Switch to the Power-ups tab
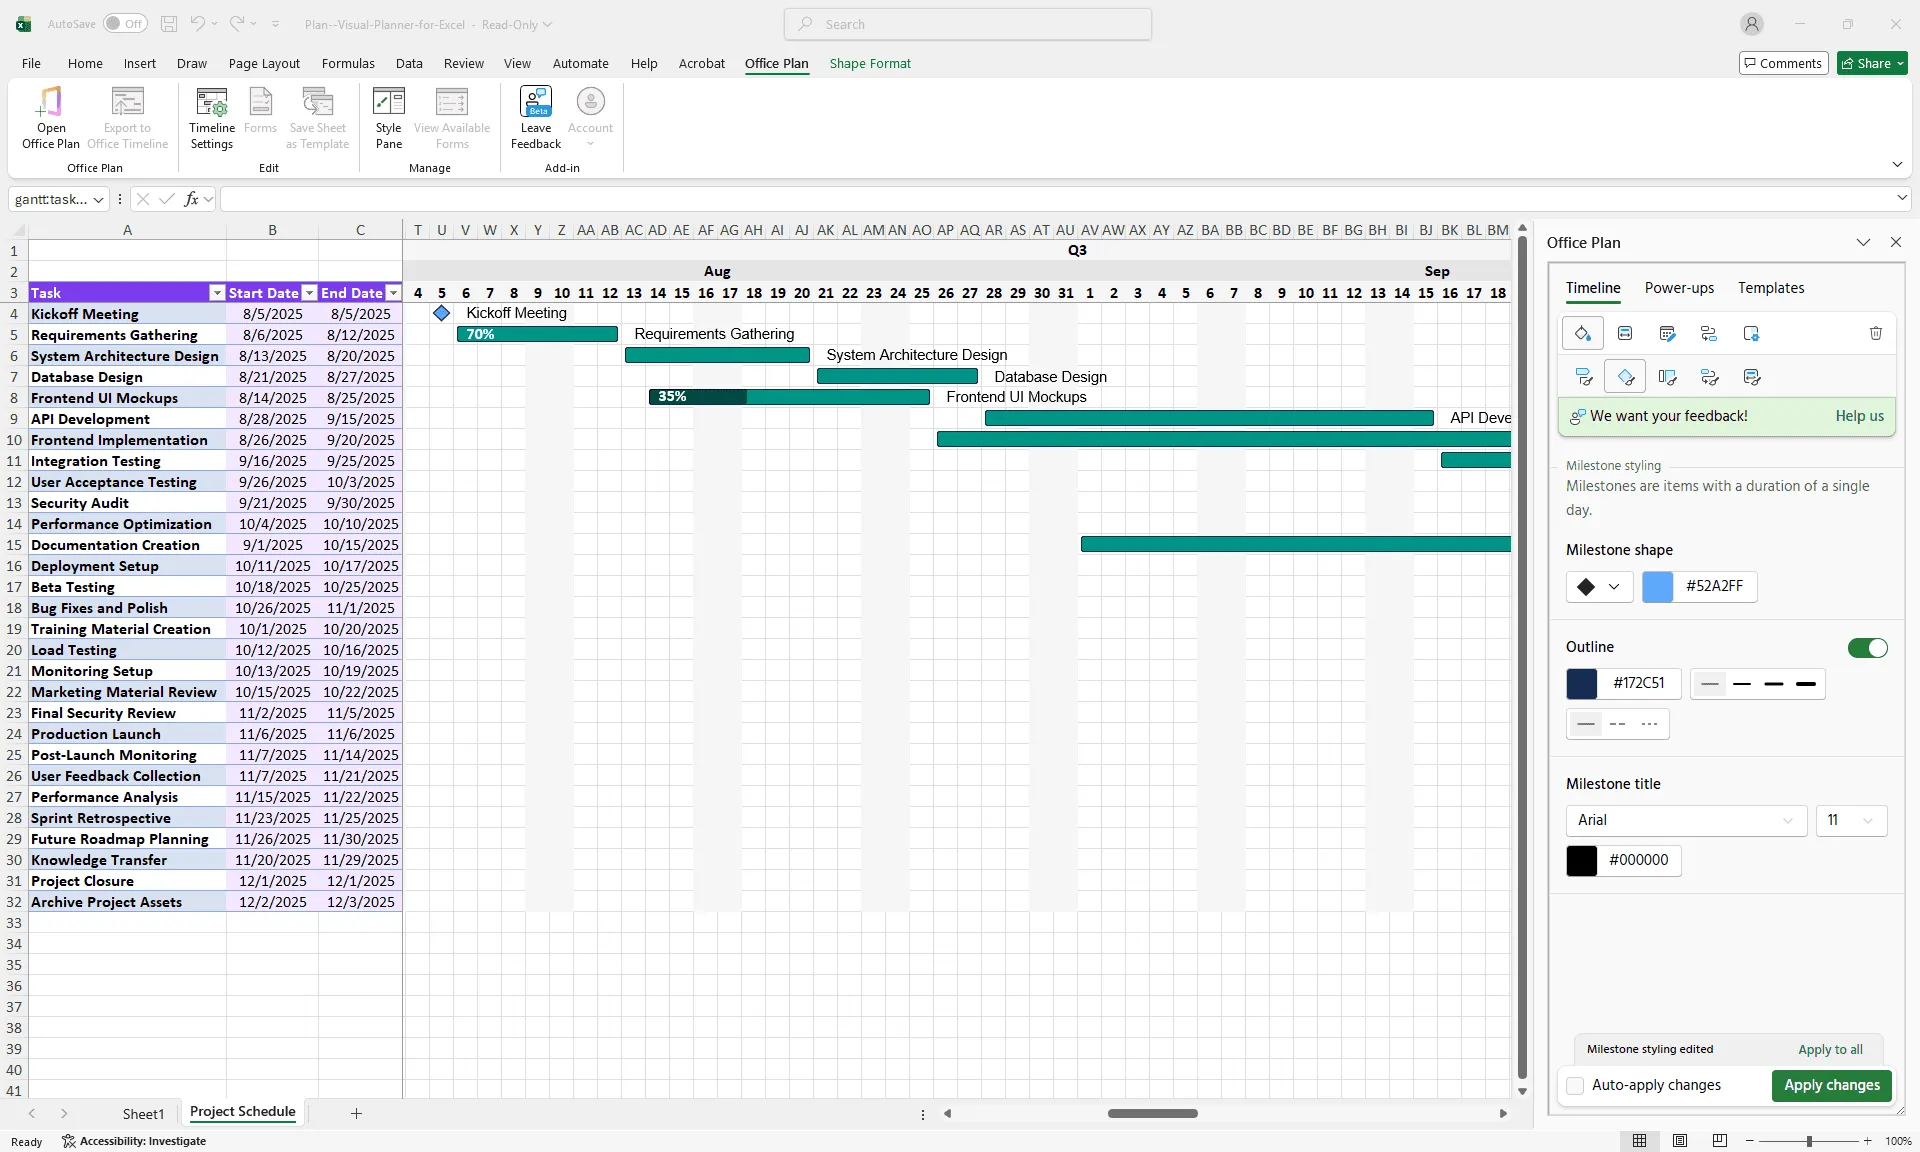The height and width of the screenshot is (1152, 1920). pyautogui.click(x=1679, y=288)
